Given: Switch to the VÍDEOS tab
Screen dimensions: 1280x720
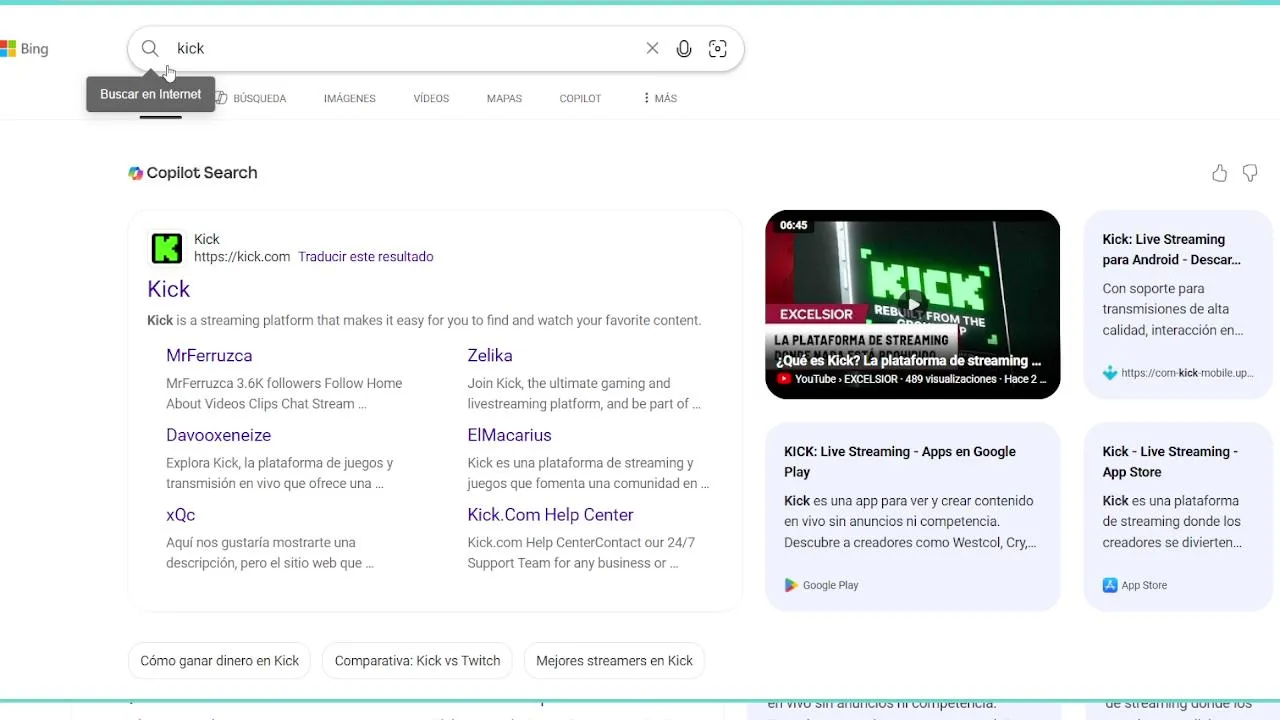Looking at the screenshot, I should [431, 98].
